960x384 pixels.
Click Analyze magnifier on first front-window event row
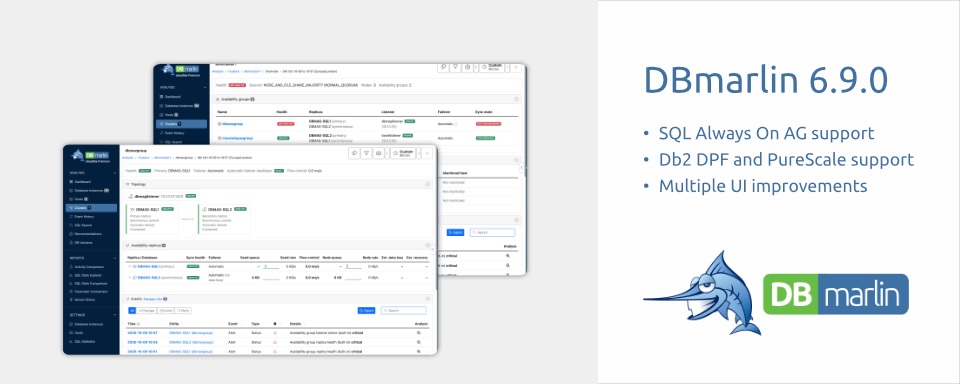pyautogui.click(x=419, y=333)
